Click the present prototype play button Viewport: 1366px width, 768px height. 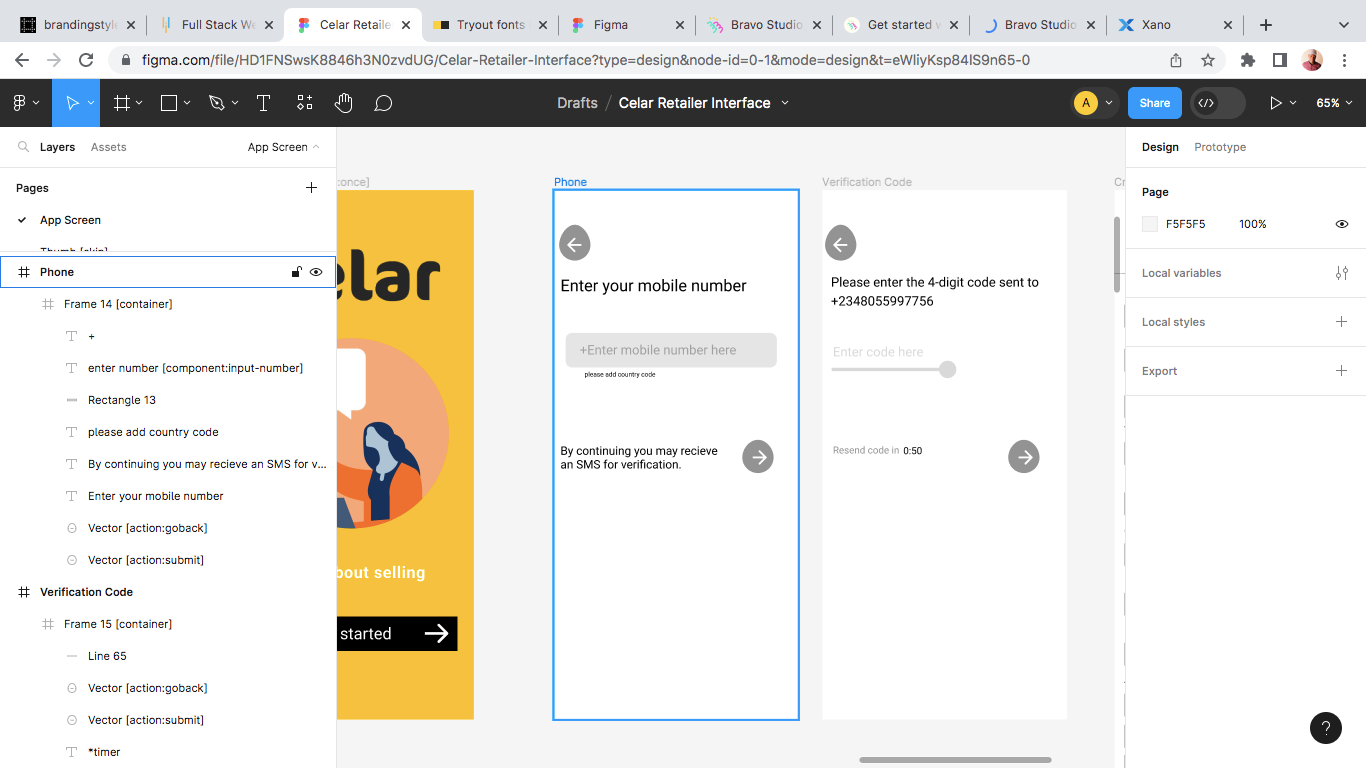1275,103
